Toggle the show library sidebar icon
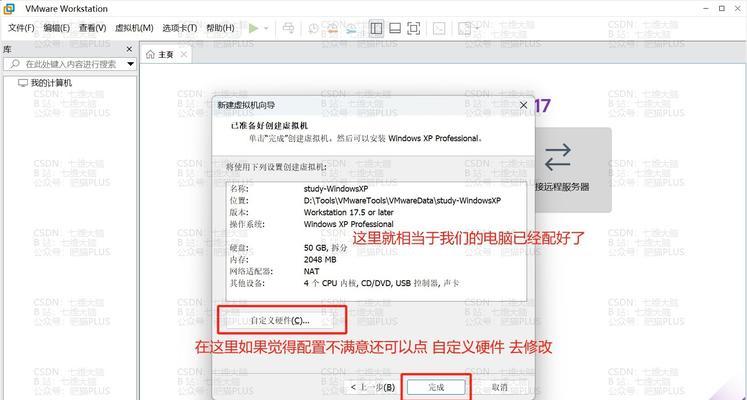 click(x=376, y=29)
